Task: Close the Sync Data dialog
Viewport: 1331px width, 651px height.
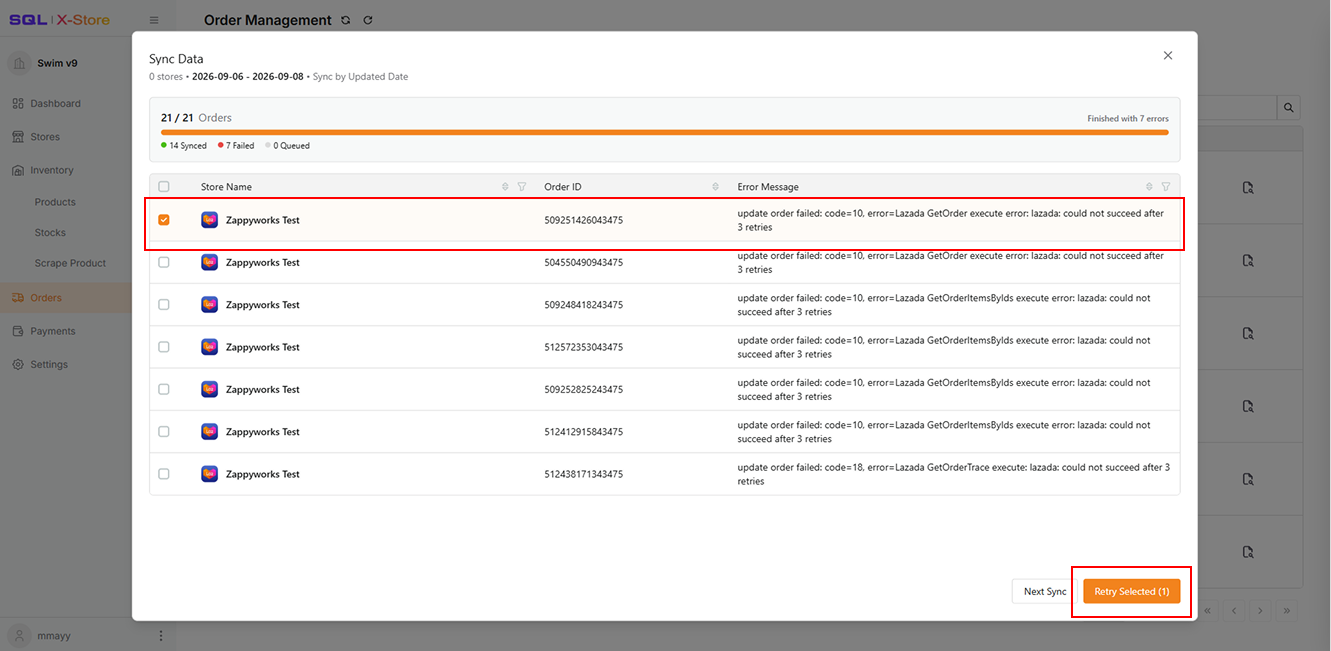Action: (x=1167, y=56)
